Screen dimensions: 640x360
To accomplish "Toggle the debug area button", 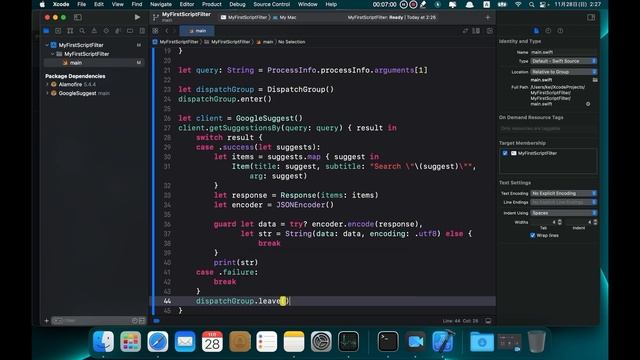I will click(488, 321).
